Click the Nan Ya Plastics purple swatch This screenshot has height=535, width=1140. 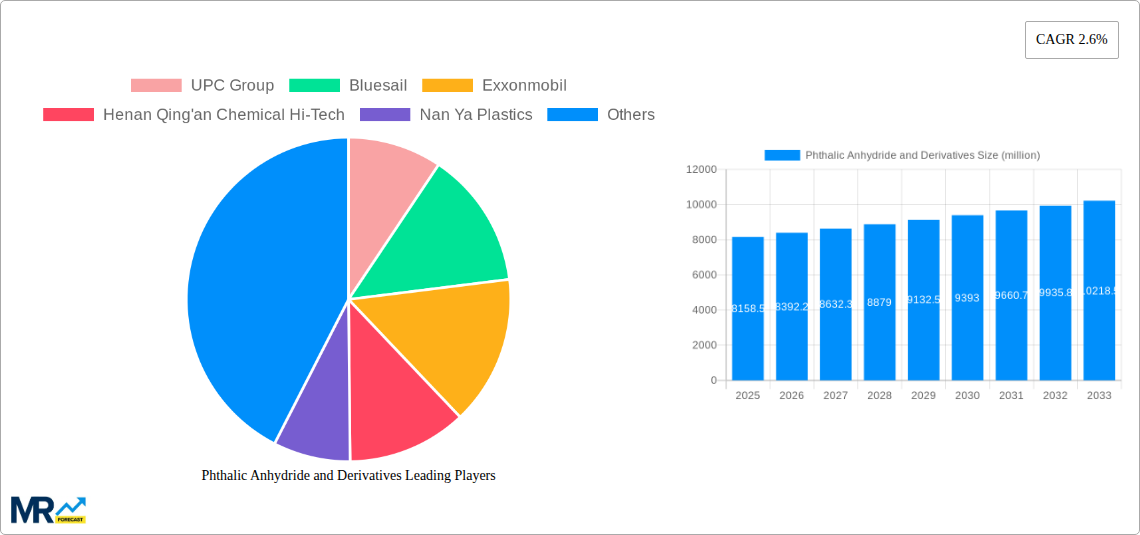point(385,115)
